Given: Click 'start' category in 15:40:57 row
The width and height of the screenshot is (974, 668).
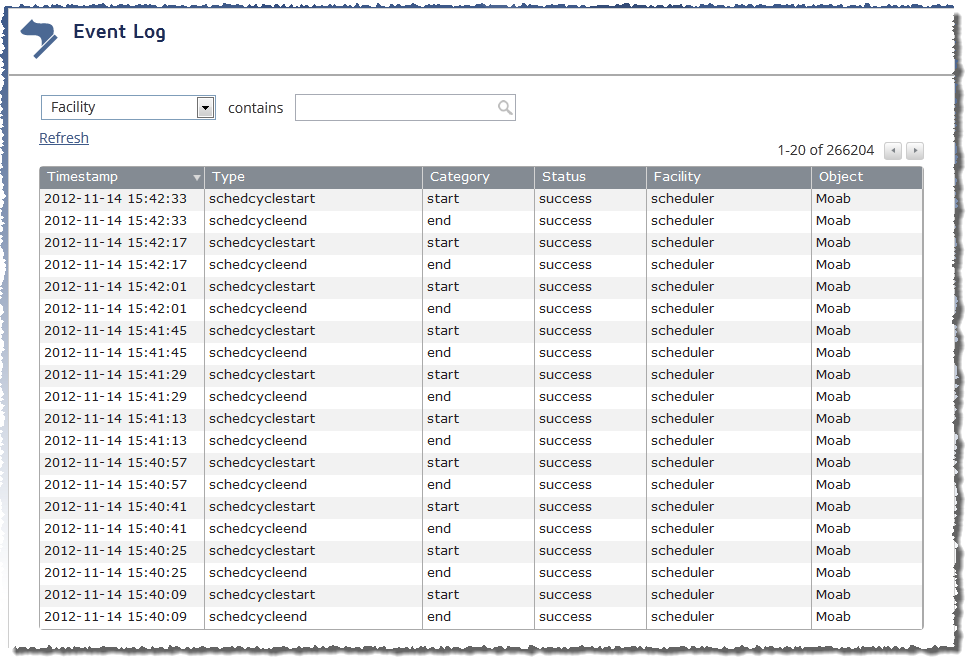Looking at the screenshot, I should click(x=443, y=463).
